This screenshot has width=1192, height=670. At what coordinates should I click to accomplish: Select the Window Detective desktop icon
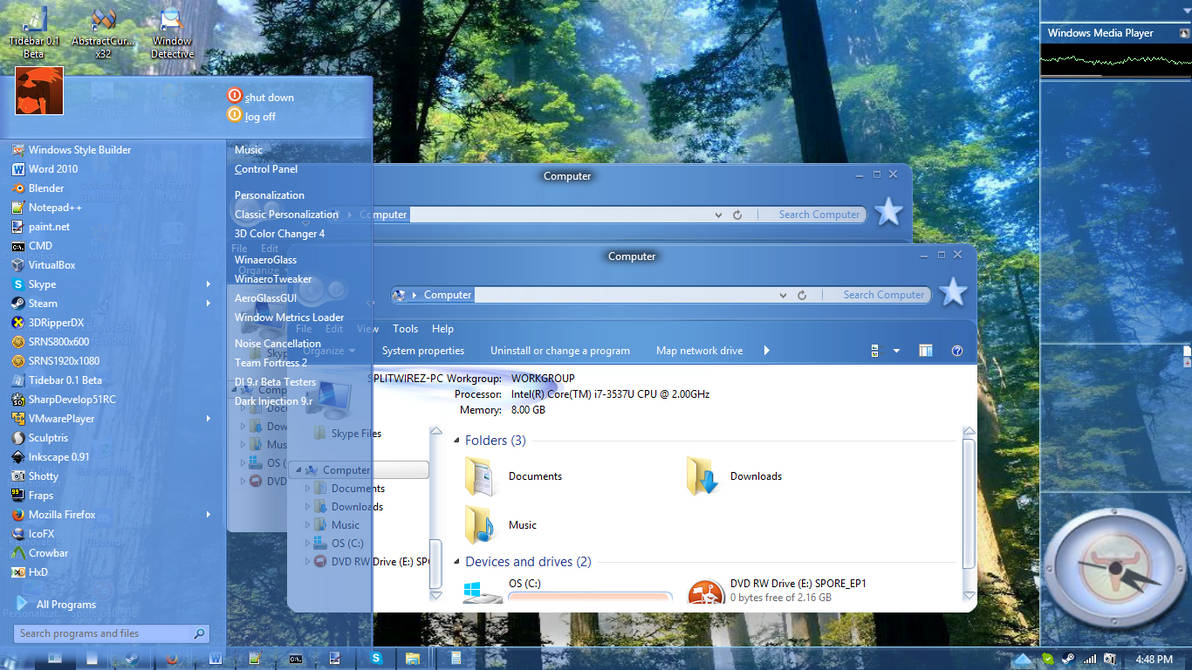tap(172, 32)
